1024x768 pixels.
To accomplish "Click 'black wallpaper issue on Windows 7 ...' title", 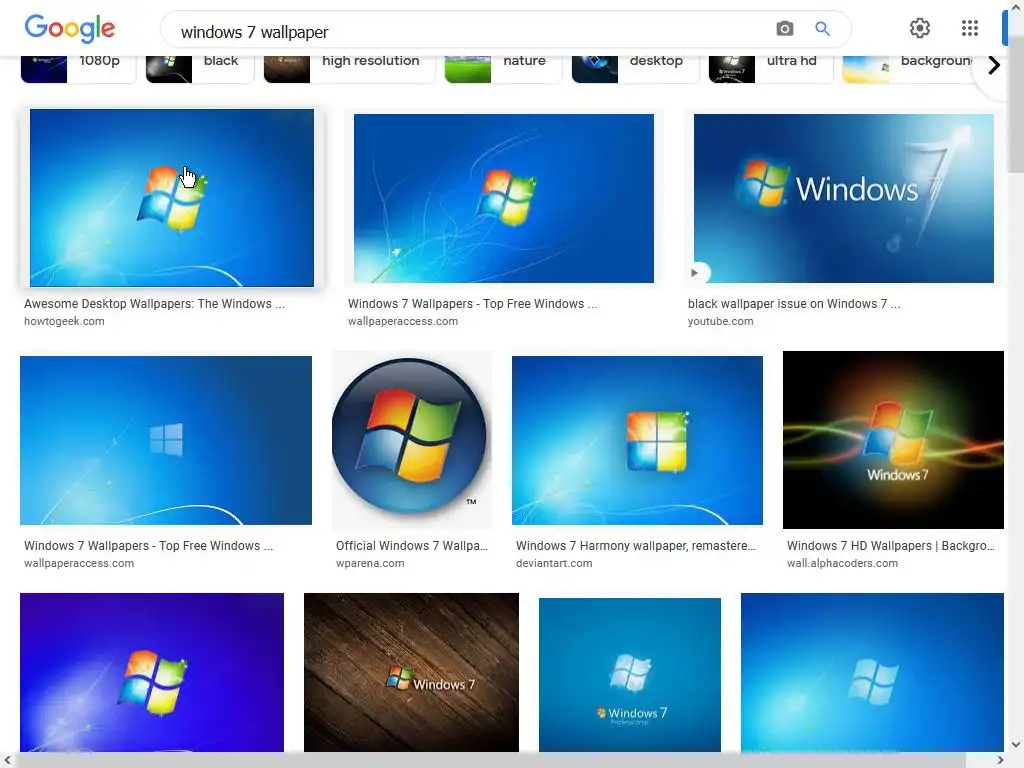I will click(794, 304).
